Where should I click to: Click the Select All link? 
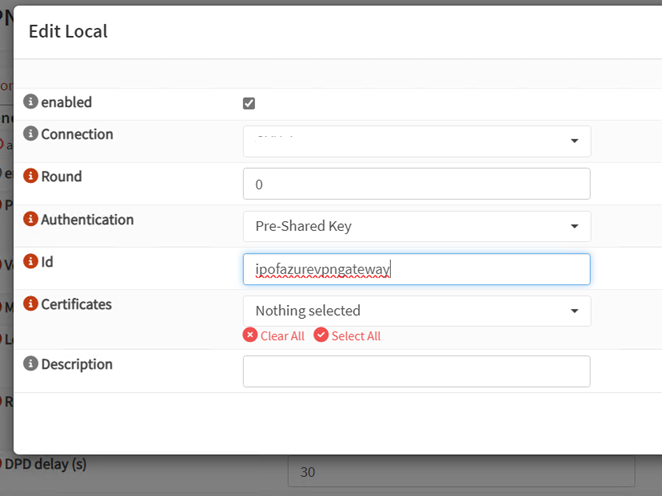356,336
